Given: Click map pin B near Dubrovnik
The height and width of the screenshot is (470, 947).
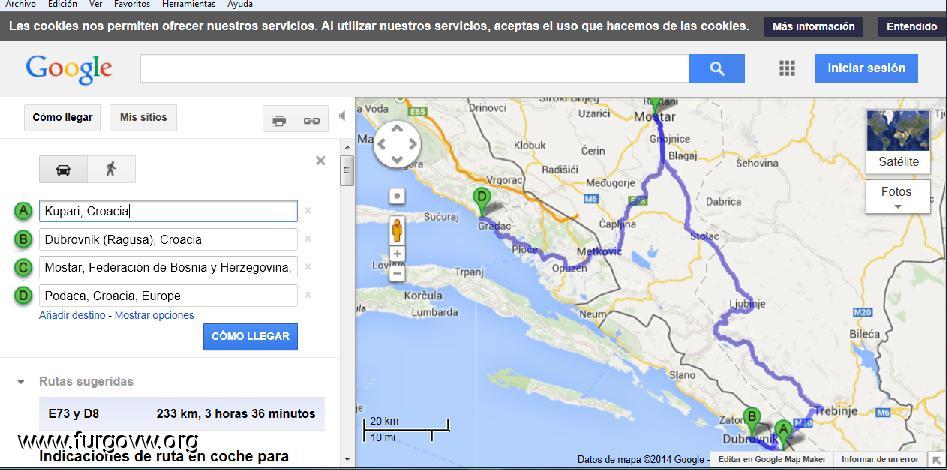Looking at the screenshot, I should pyautogui.click(x=751, y=422).
